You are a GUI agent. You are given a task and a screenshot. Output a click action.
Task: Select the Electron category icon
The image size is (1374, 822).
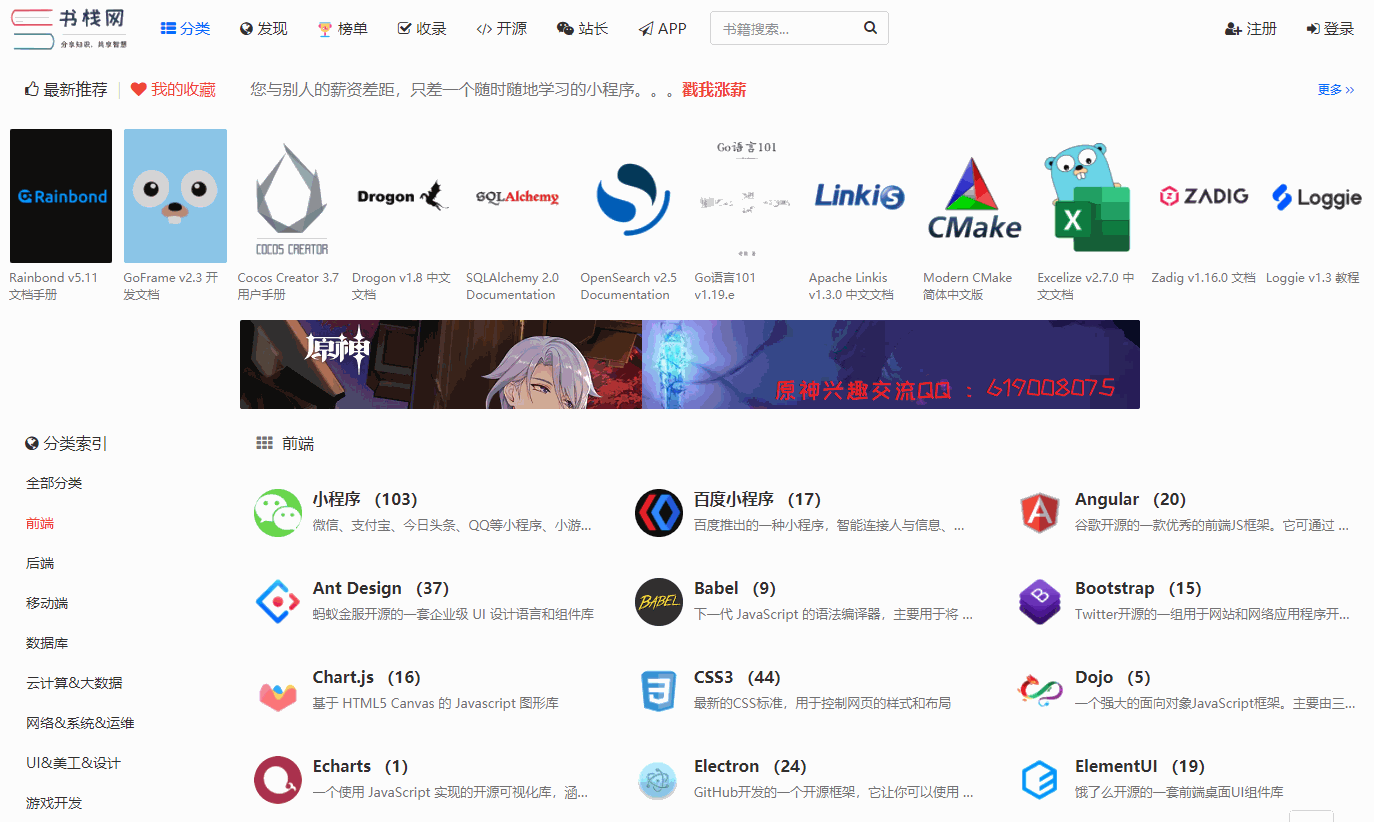click(658, 779)
